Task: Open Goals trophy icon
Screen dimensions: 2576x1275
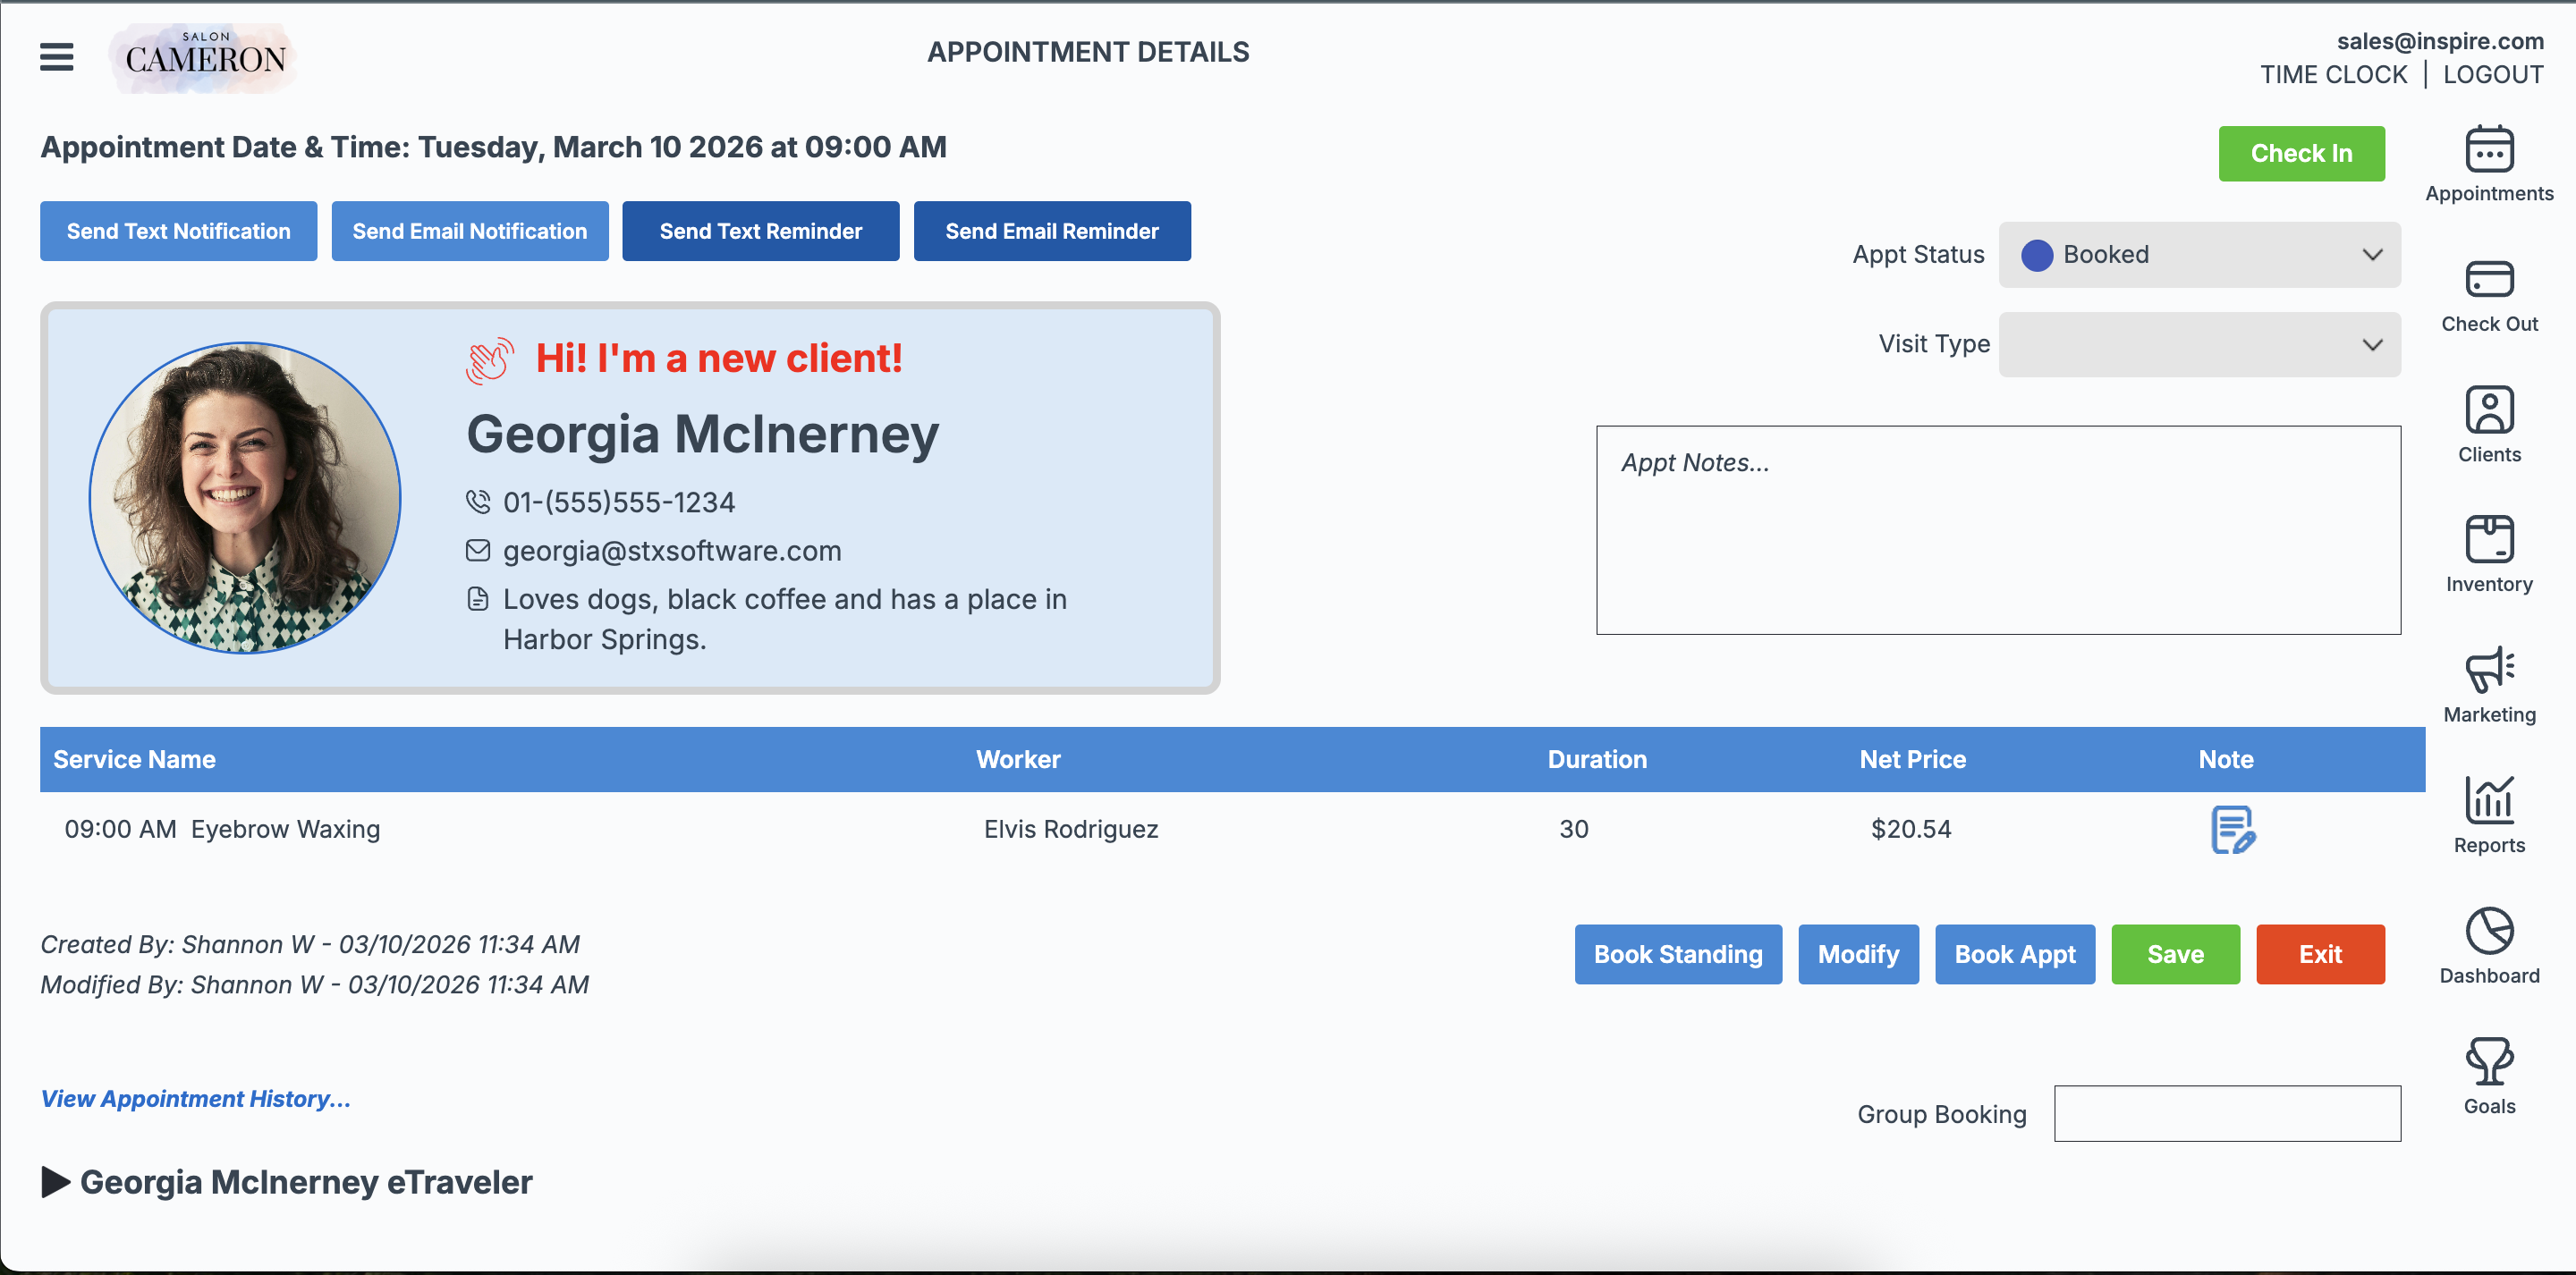Action: (2488, 1061)
